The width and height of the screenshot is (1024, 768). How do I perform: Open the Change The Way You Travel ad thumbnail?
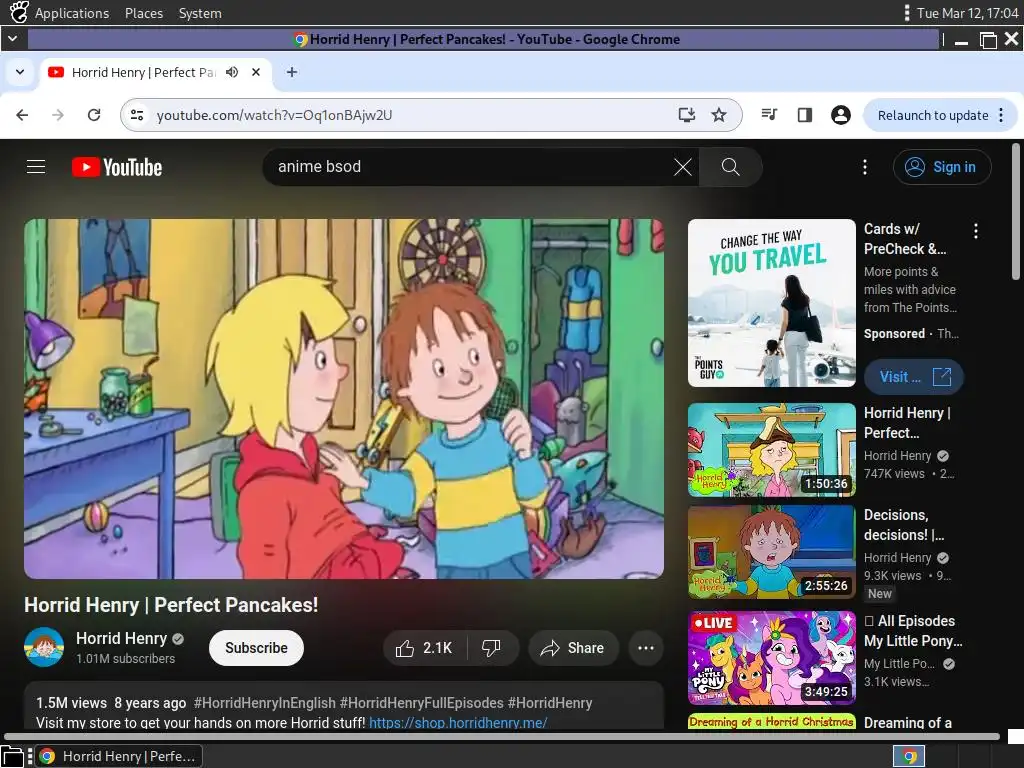point(771,303)
